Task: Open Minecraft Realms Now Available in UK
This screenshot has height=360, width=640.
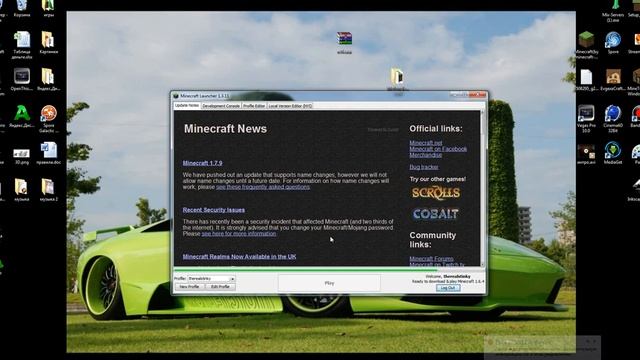Action: point(240,257)
